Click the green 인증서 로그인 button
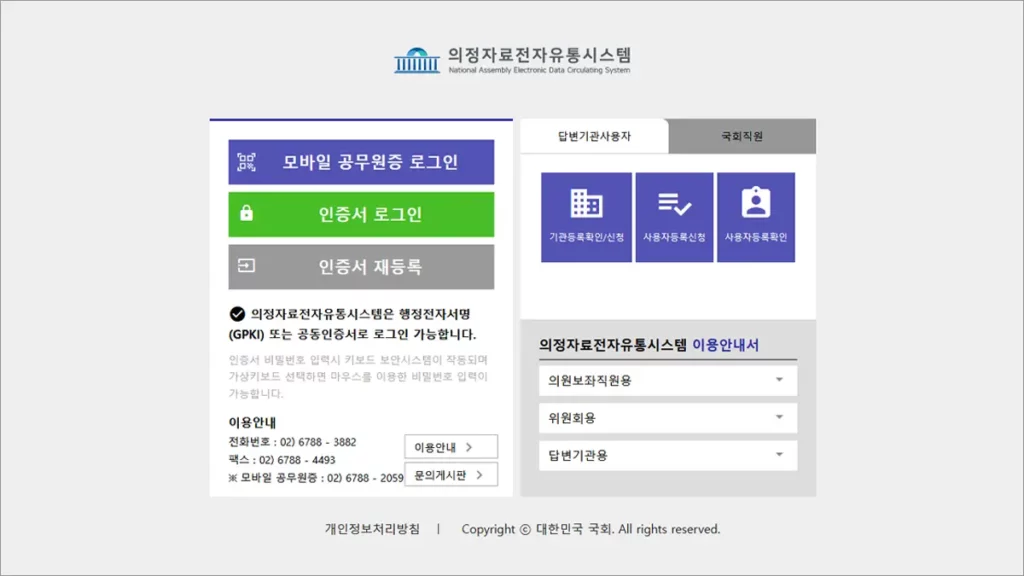The image size is (1024, 576). [361, 214]
